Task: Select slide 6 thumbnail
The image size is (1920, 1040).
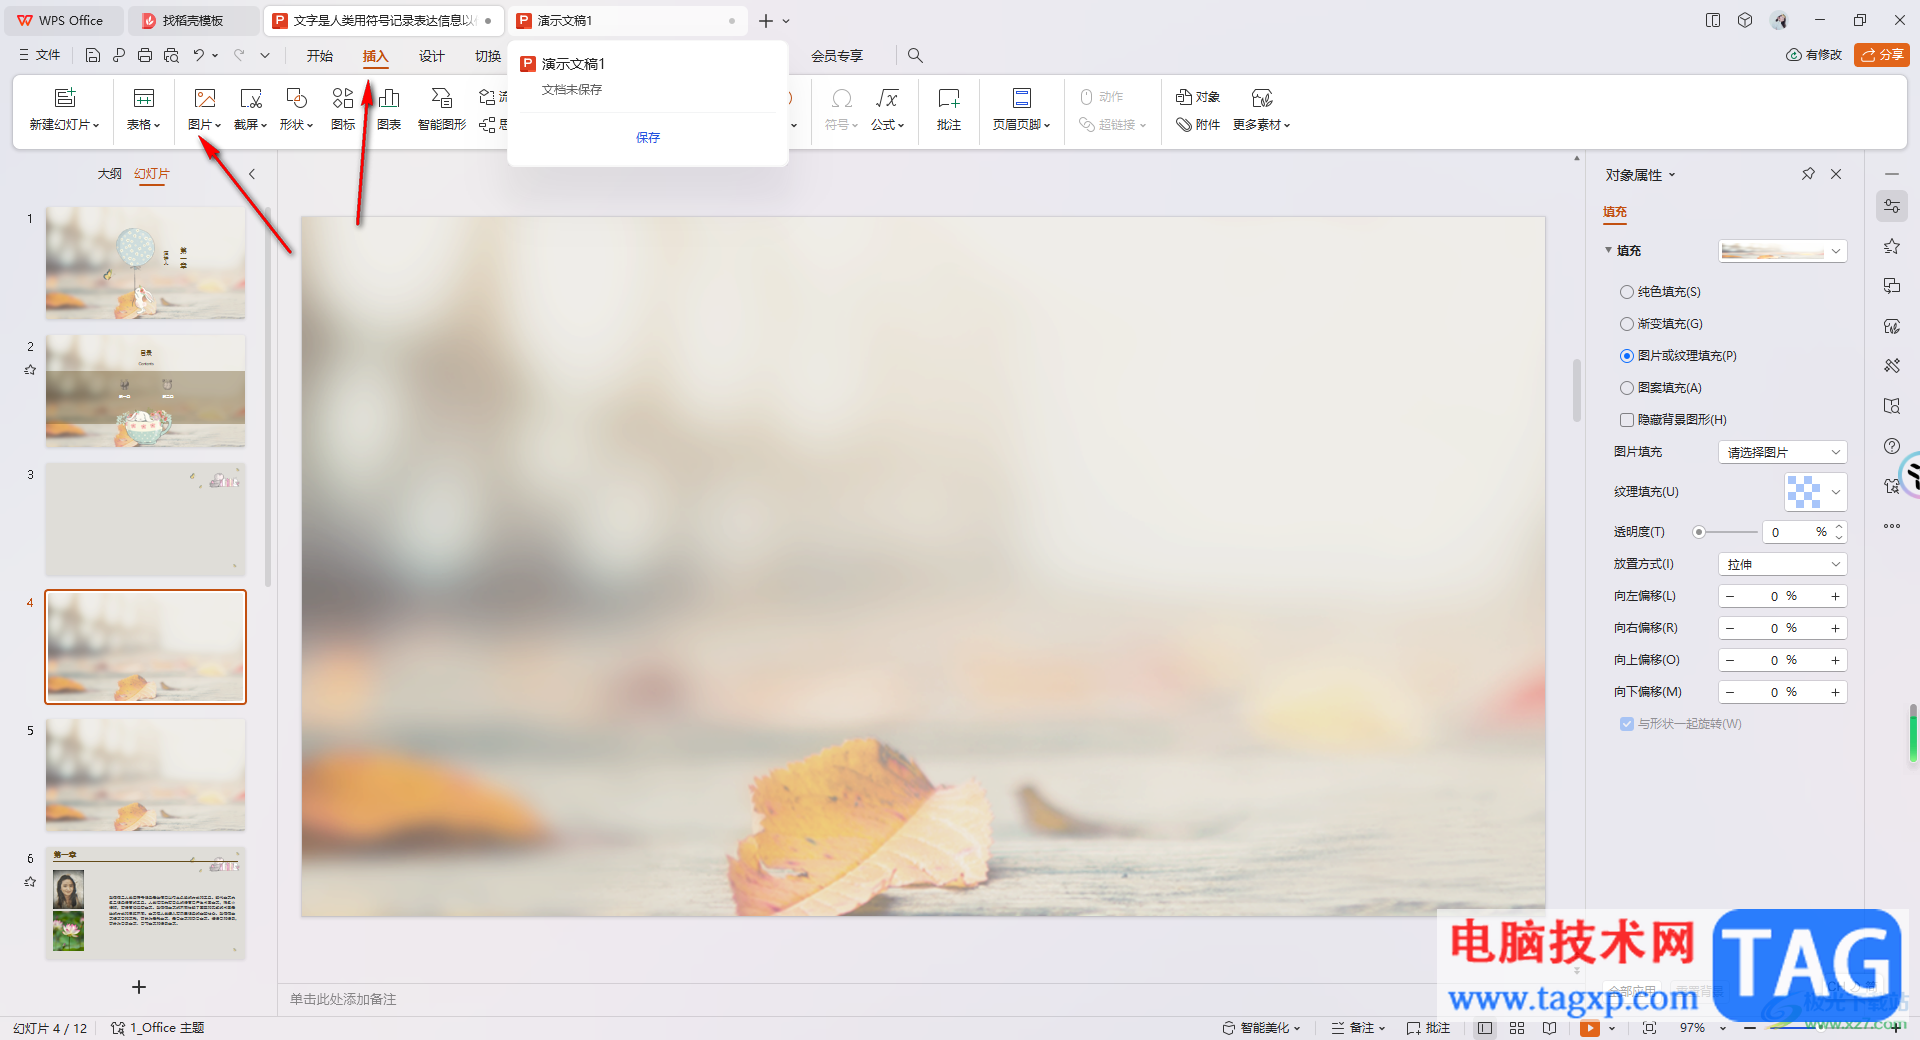Action: click(x=146, y=903)
